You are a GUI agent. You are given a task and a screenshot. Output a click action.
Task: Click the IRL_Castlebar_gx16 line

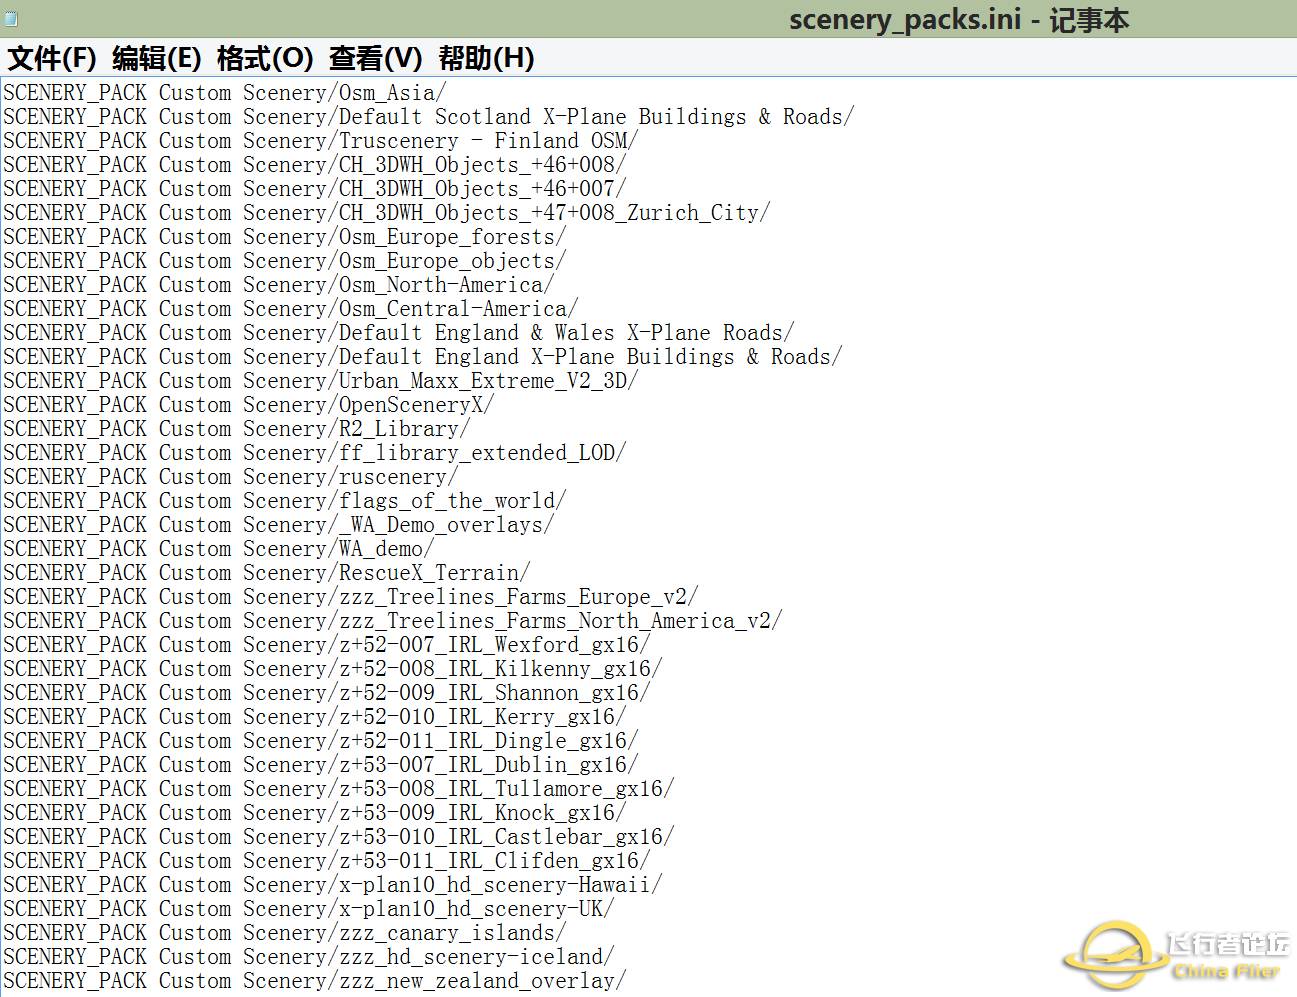(338, 837)
